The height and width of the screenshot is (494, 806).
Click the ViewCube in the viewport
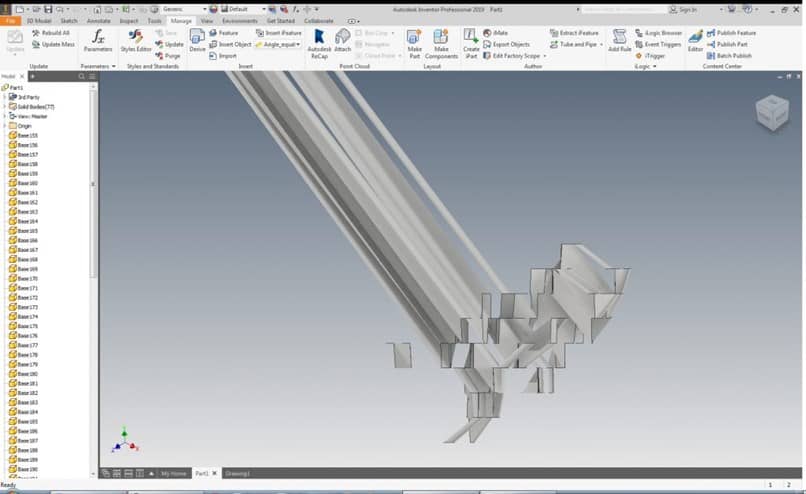(x=771, y=112)
